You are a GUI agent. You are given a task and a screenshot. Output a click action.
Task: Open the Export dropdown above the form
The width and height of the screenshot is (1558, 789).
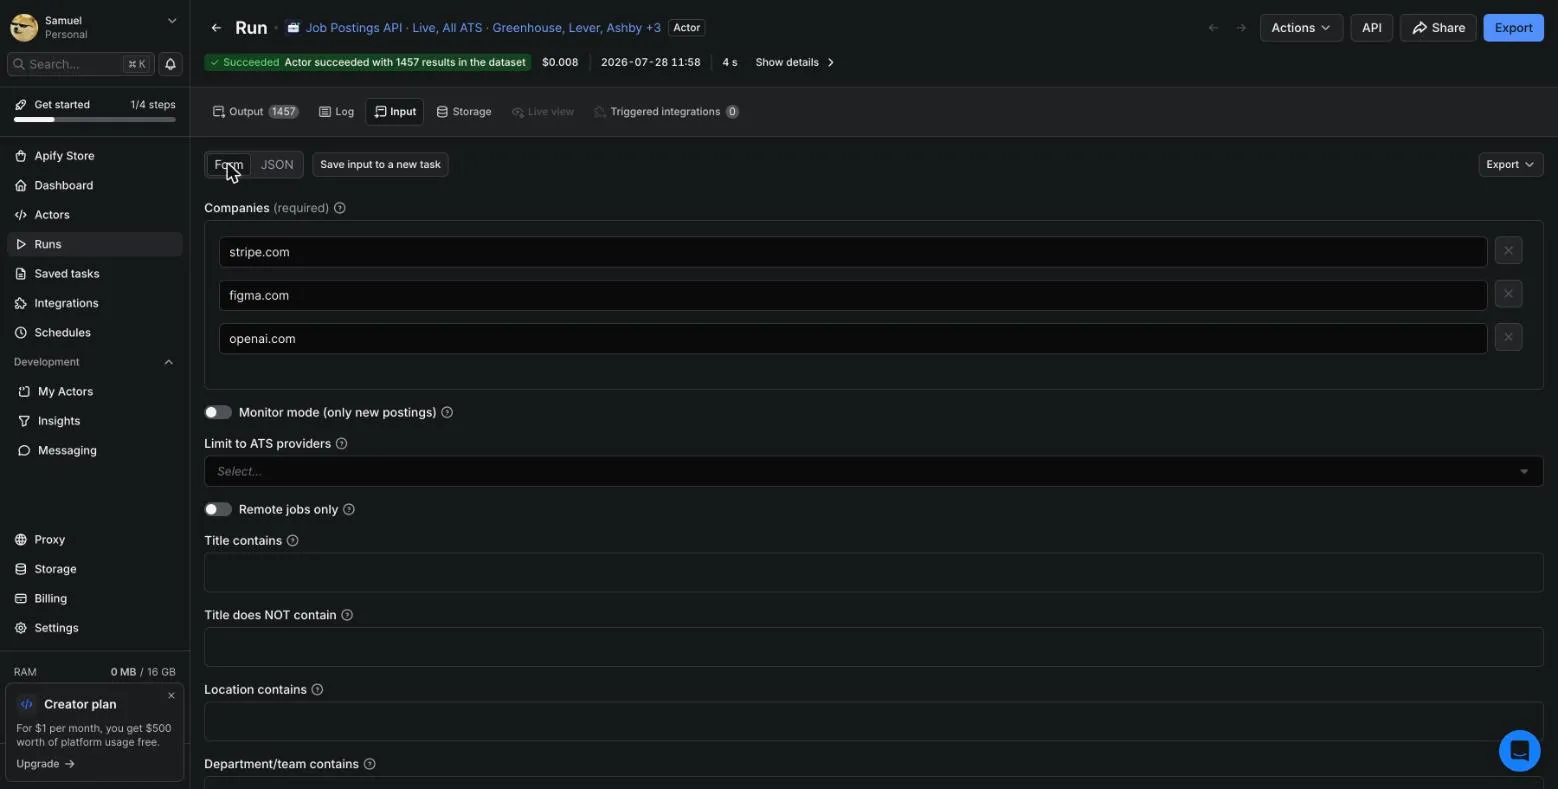[x=1510, y=165]
